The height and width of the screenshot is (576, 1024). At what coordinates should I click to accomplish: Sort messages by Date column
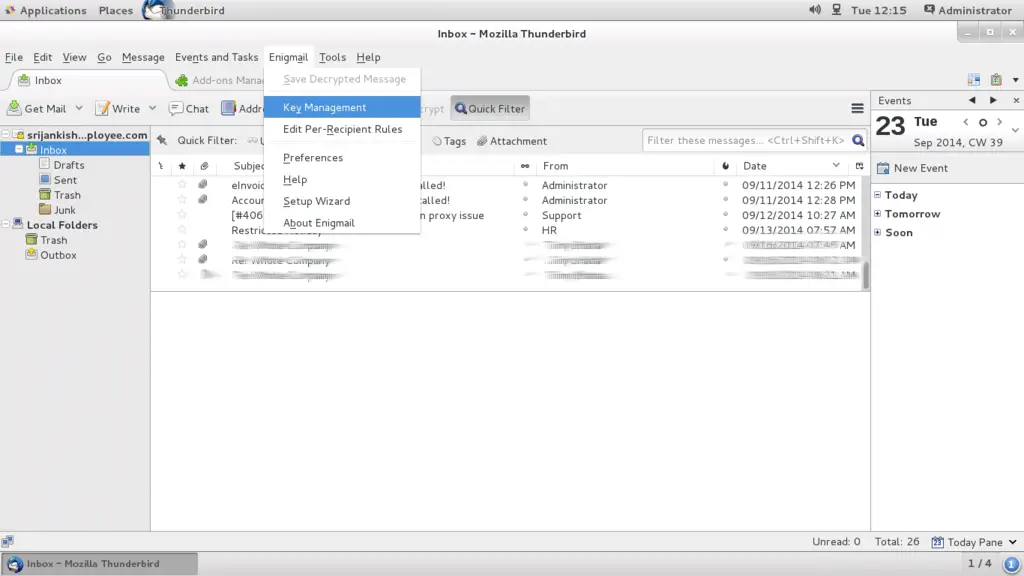[792, 166]
